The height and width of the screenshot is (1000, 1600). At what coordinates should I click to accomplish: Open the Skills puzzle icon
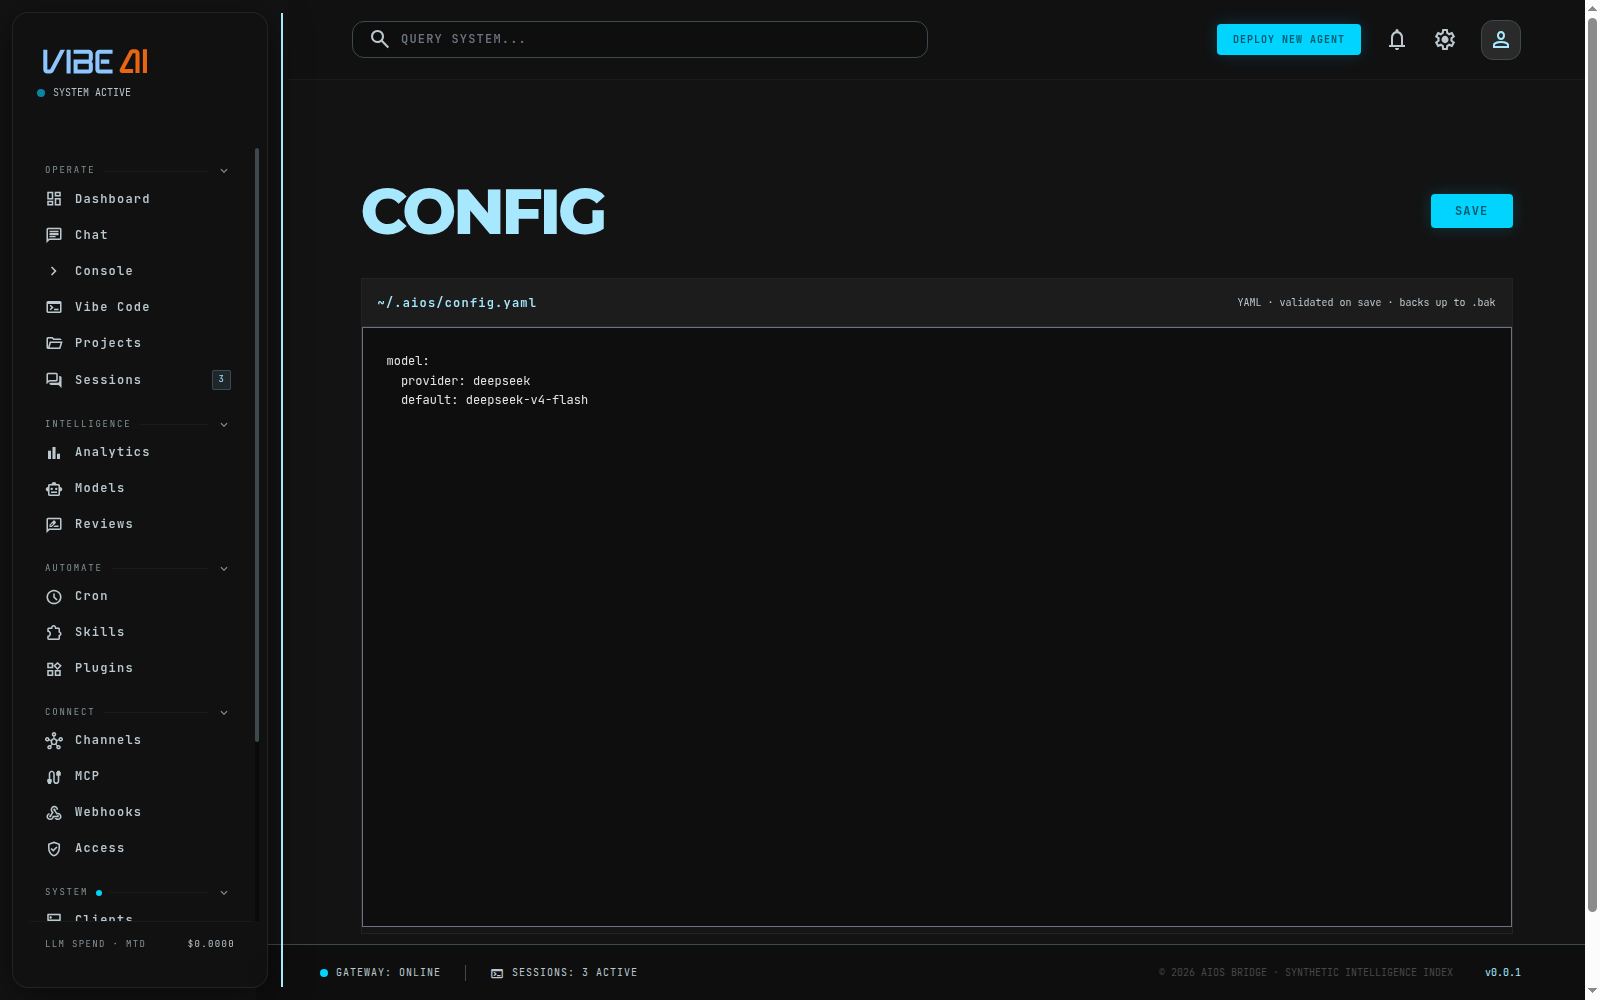[x=54, y=632]
